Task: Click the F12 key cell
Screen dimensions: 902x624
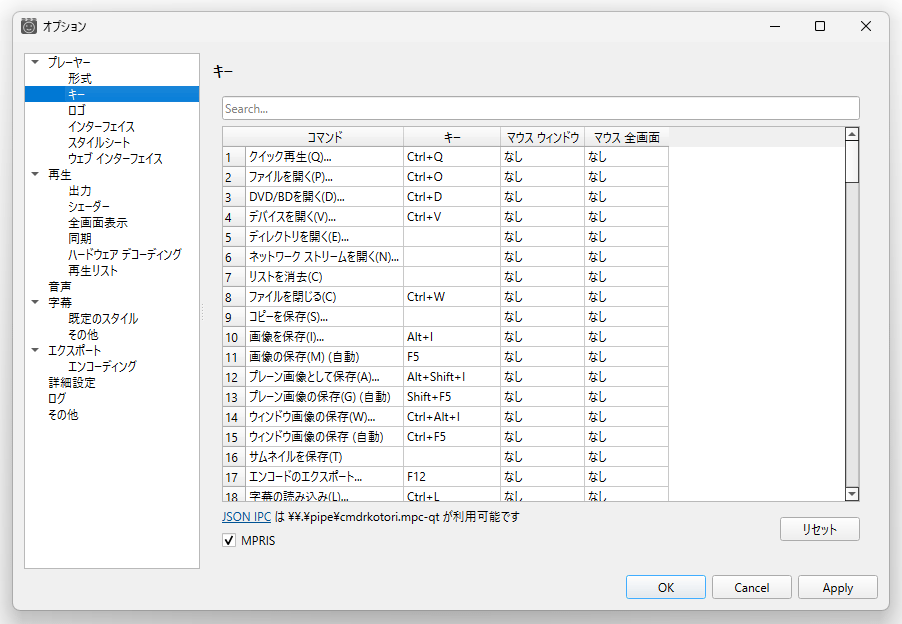Action: point(452,477)
